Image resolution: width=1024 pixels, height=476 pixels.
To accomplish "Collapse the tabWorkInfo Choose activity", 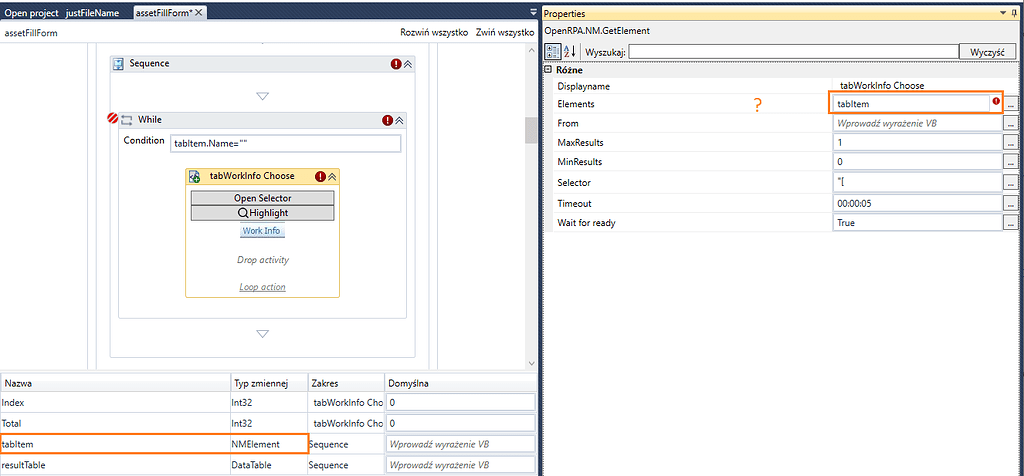I will point(333,176).
